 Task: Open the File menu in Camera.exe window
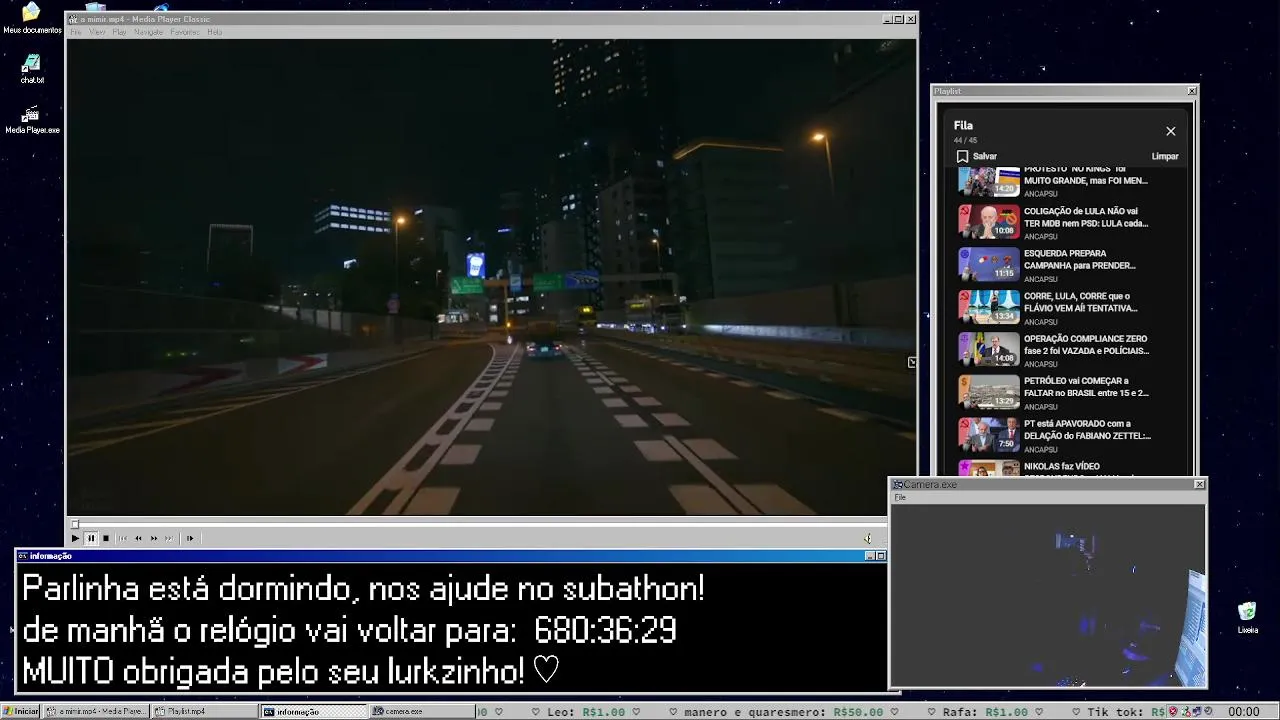tap(900, 497)
